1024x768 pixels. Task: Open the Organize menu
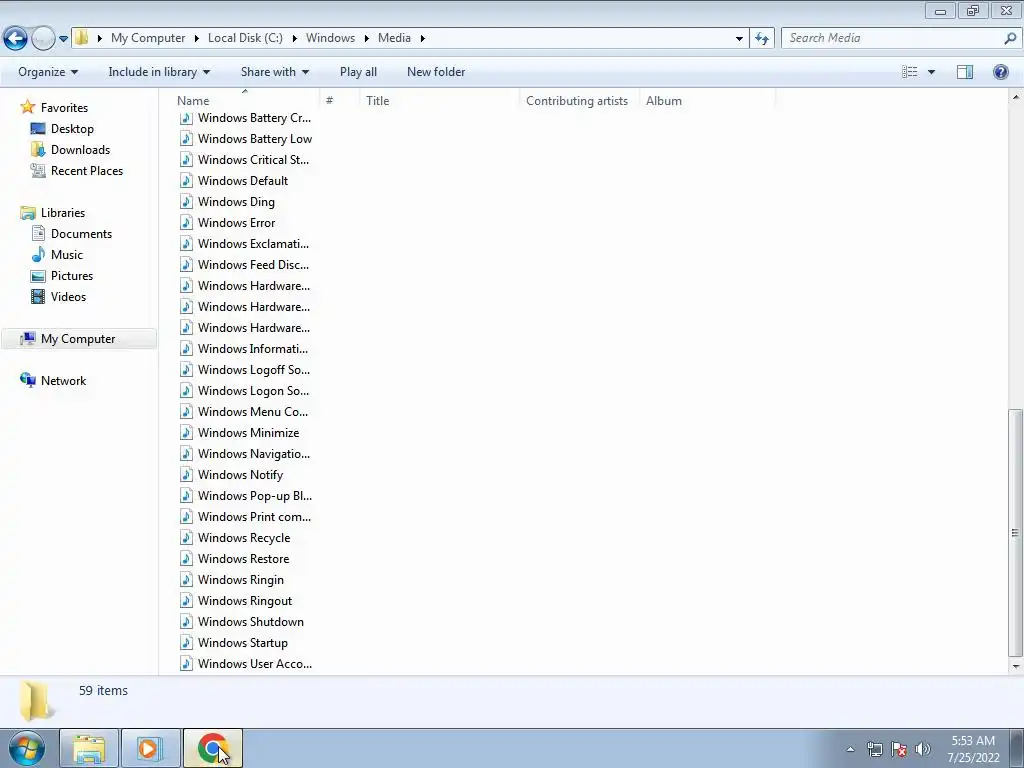click(48, 72)
